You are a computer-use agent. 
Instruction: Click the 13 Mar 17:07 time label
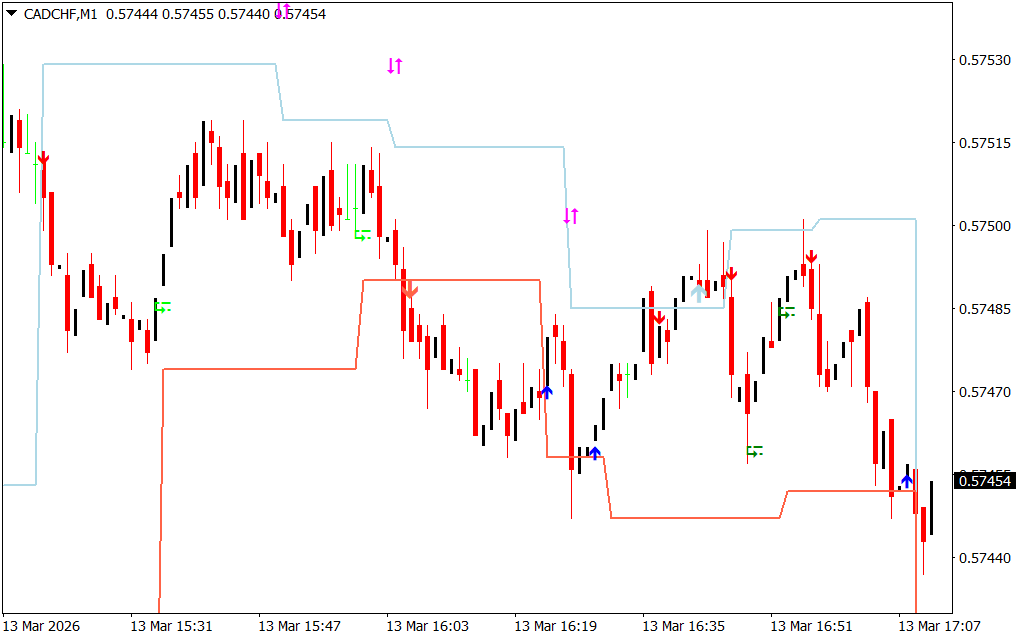tap(939, 626)
